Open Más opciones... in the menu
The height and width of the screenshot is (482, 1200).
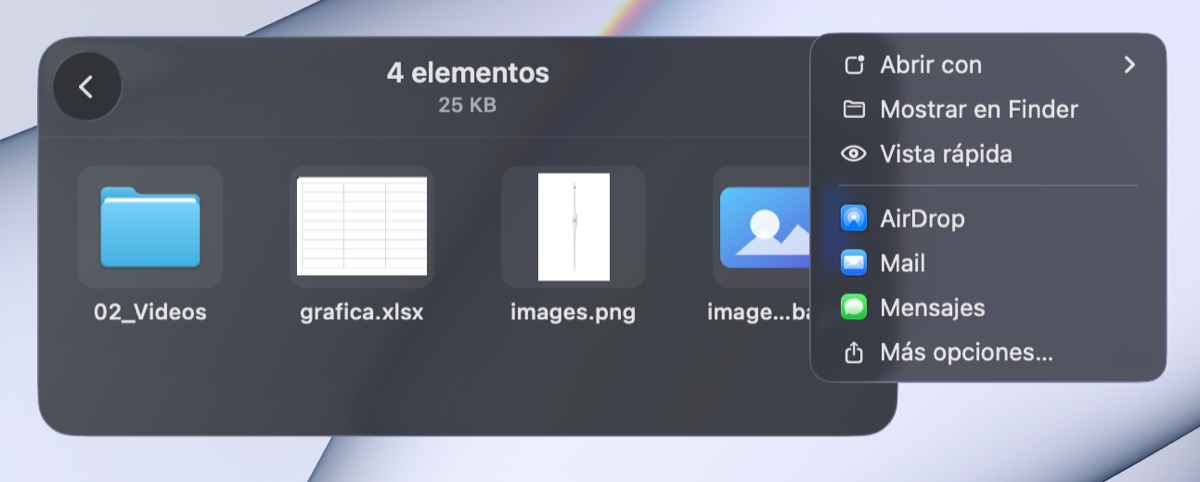tap(988, 352)
